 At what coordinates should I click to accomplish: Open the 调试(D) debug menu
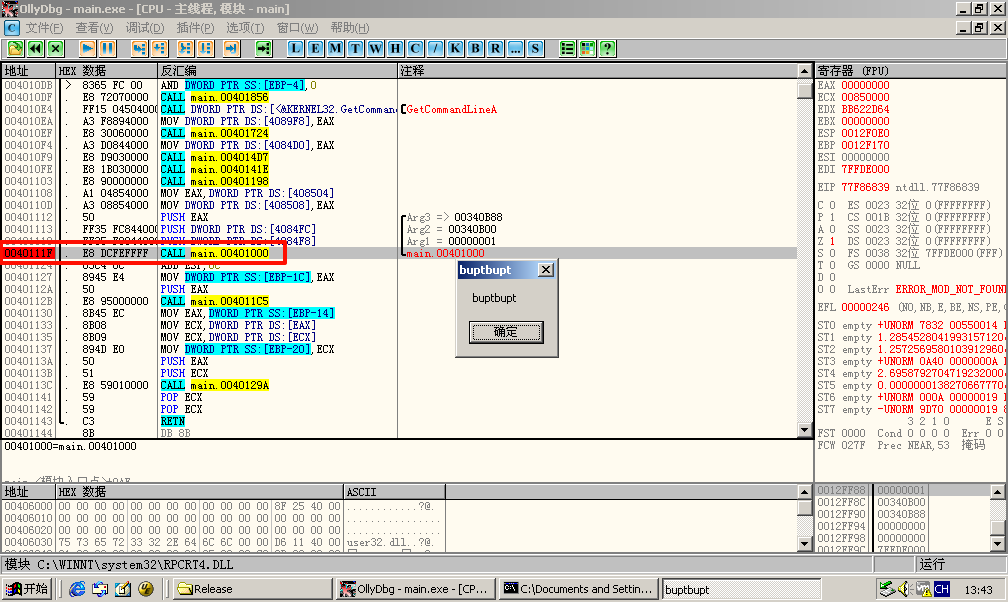(x=144, y=28)
